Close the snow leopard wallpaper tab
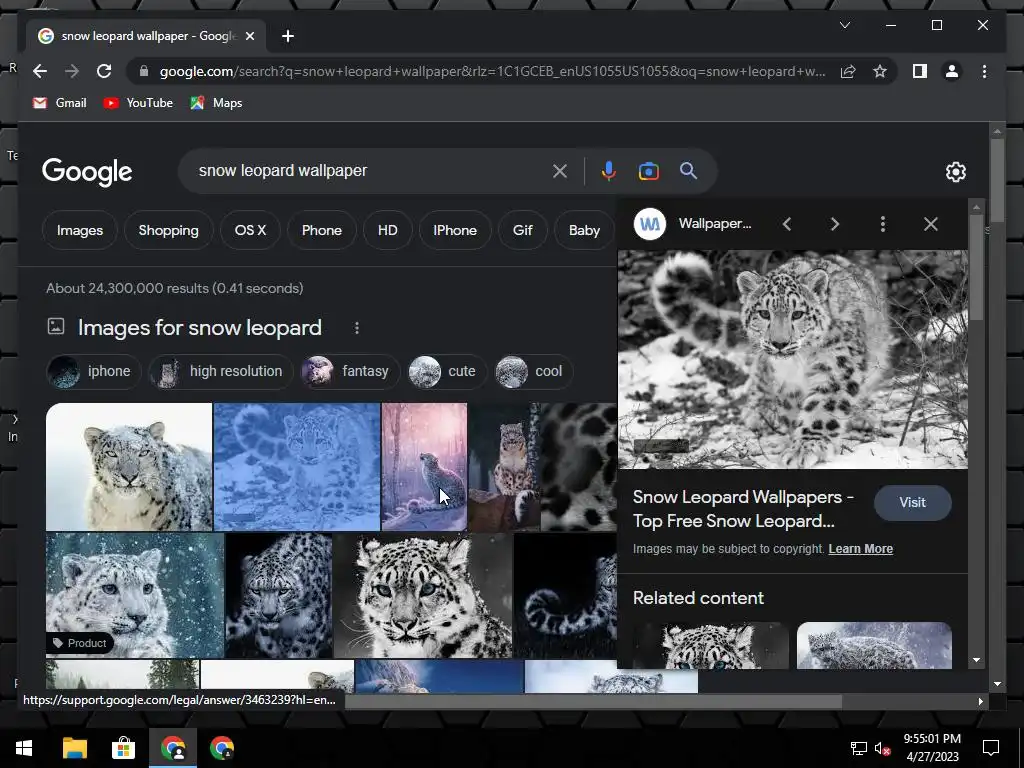 pos(249,36)
